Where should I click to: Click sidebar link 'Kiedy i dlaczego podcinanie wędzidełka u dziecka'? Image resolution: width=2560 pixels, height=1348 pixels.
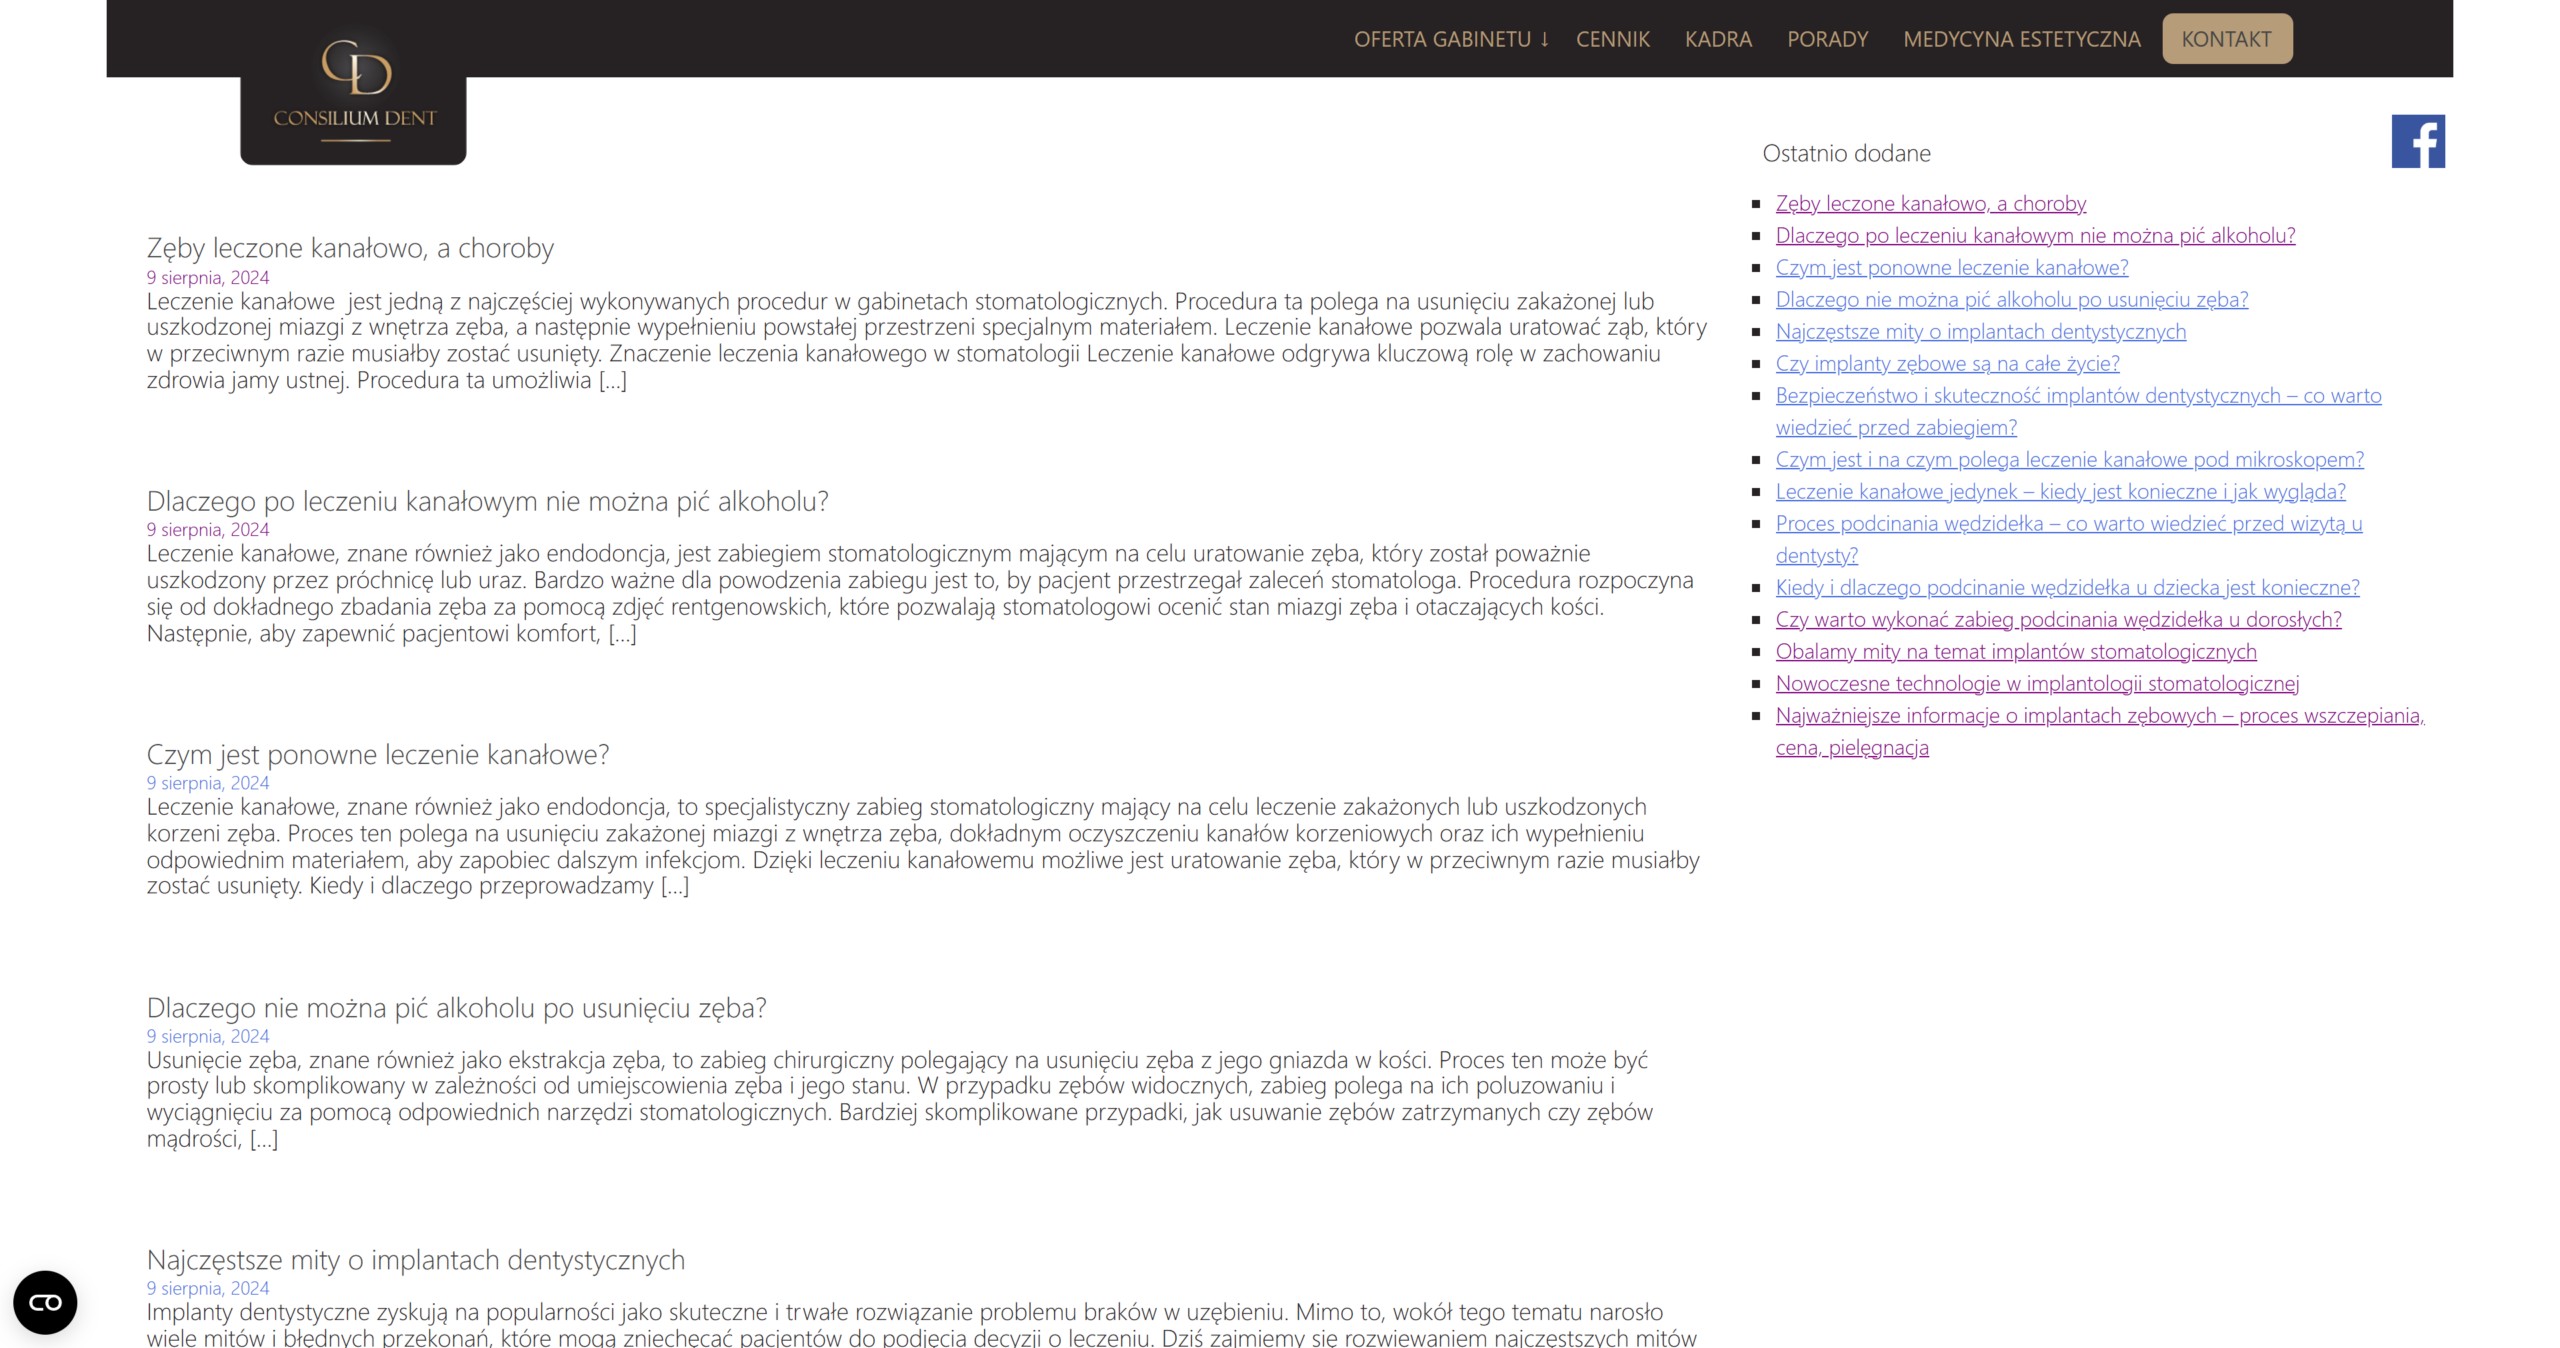coord(2067,588)
